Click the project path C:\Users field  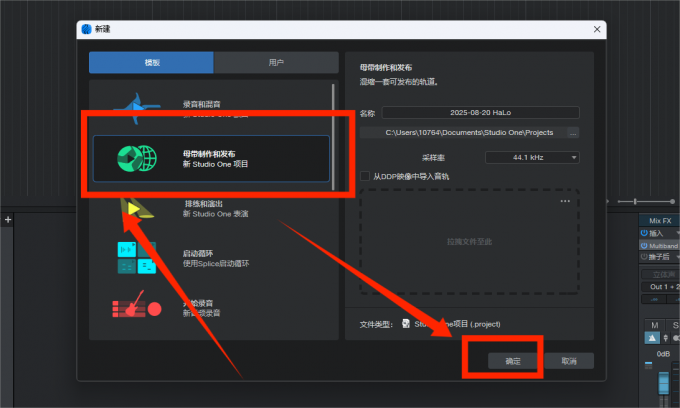[463, 133]
